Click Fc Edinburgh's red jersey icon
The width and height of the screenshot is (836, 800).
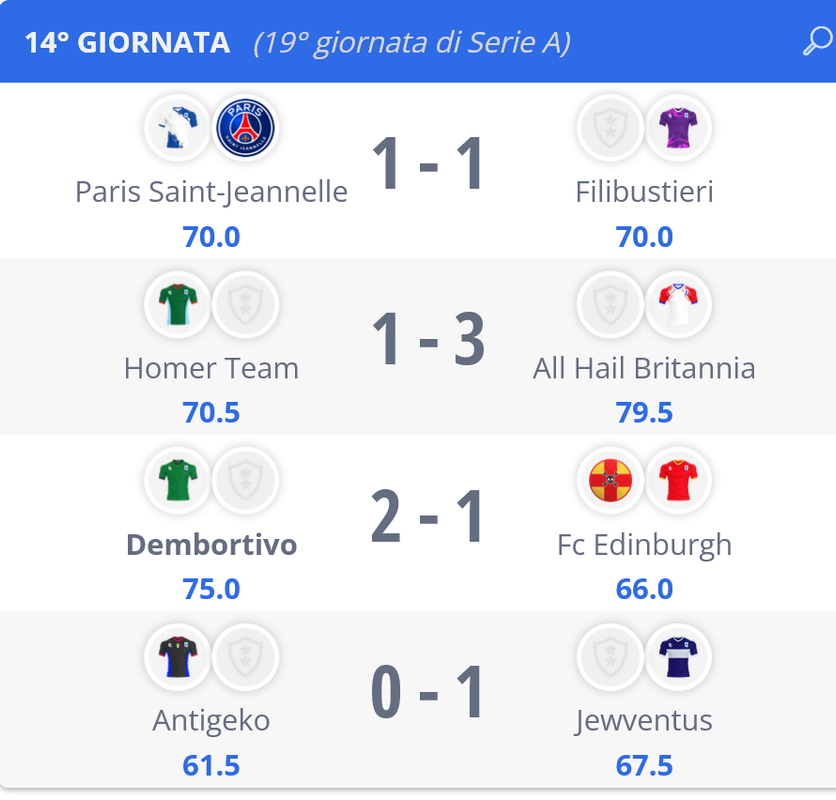point(678,481)
